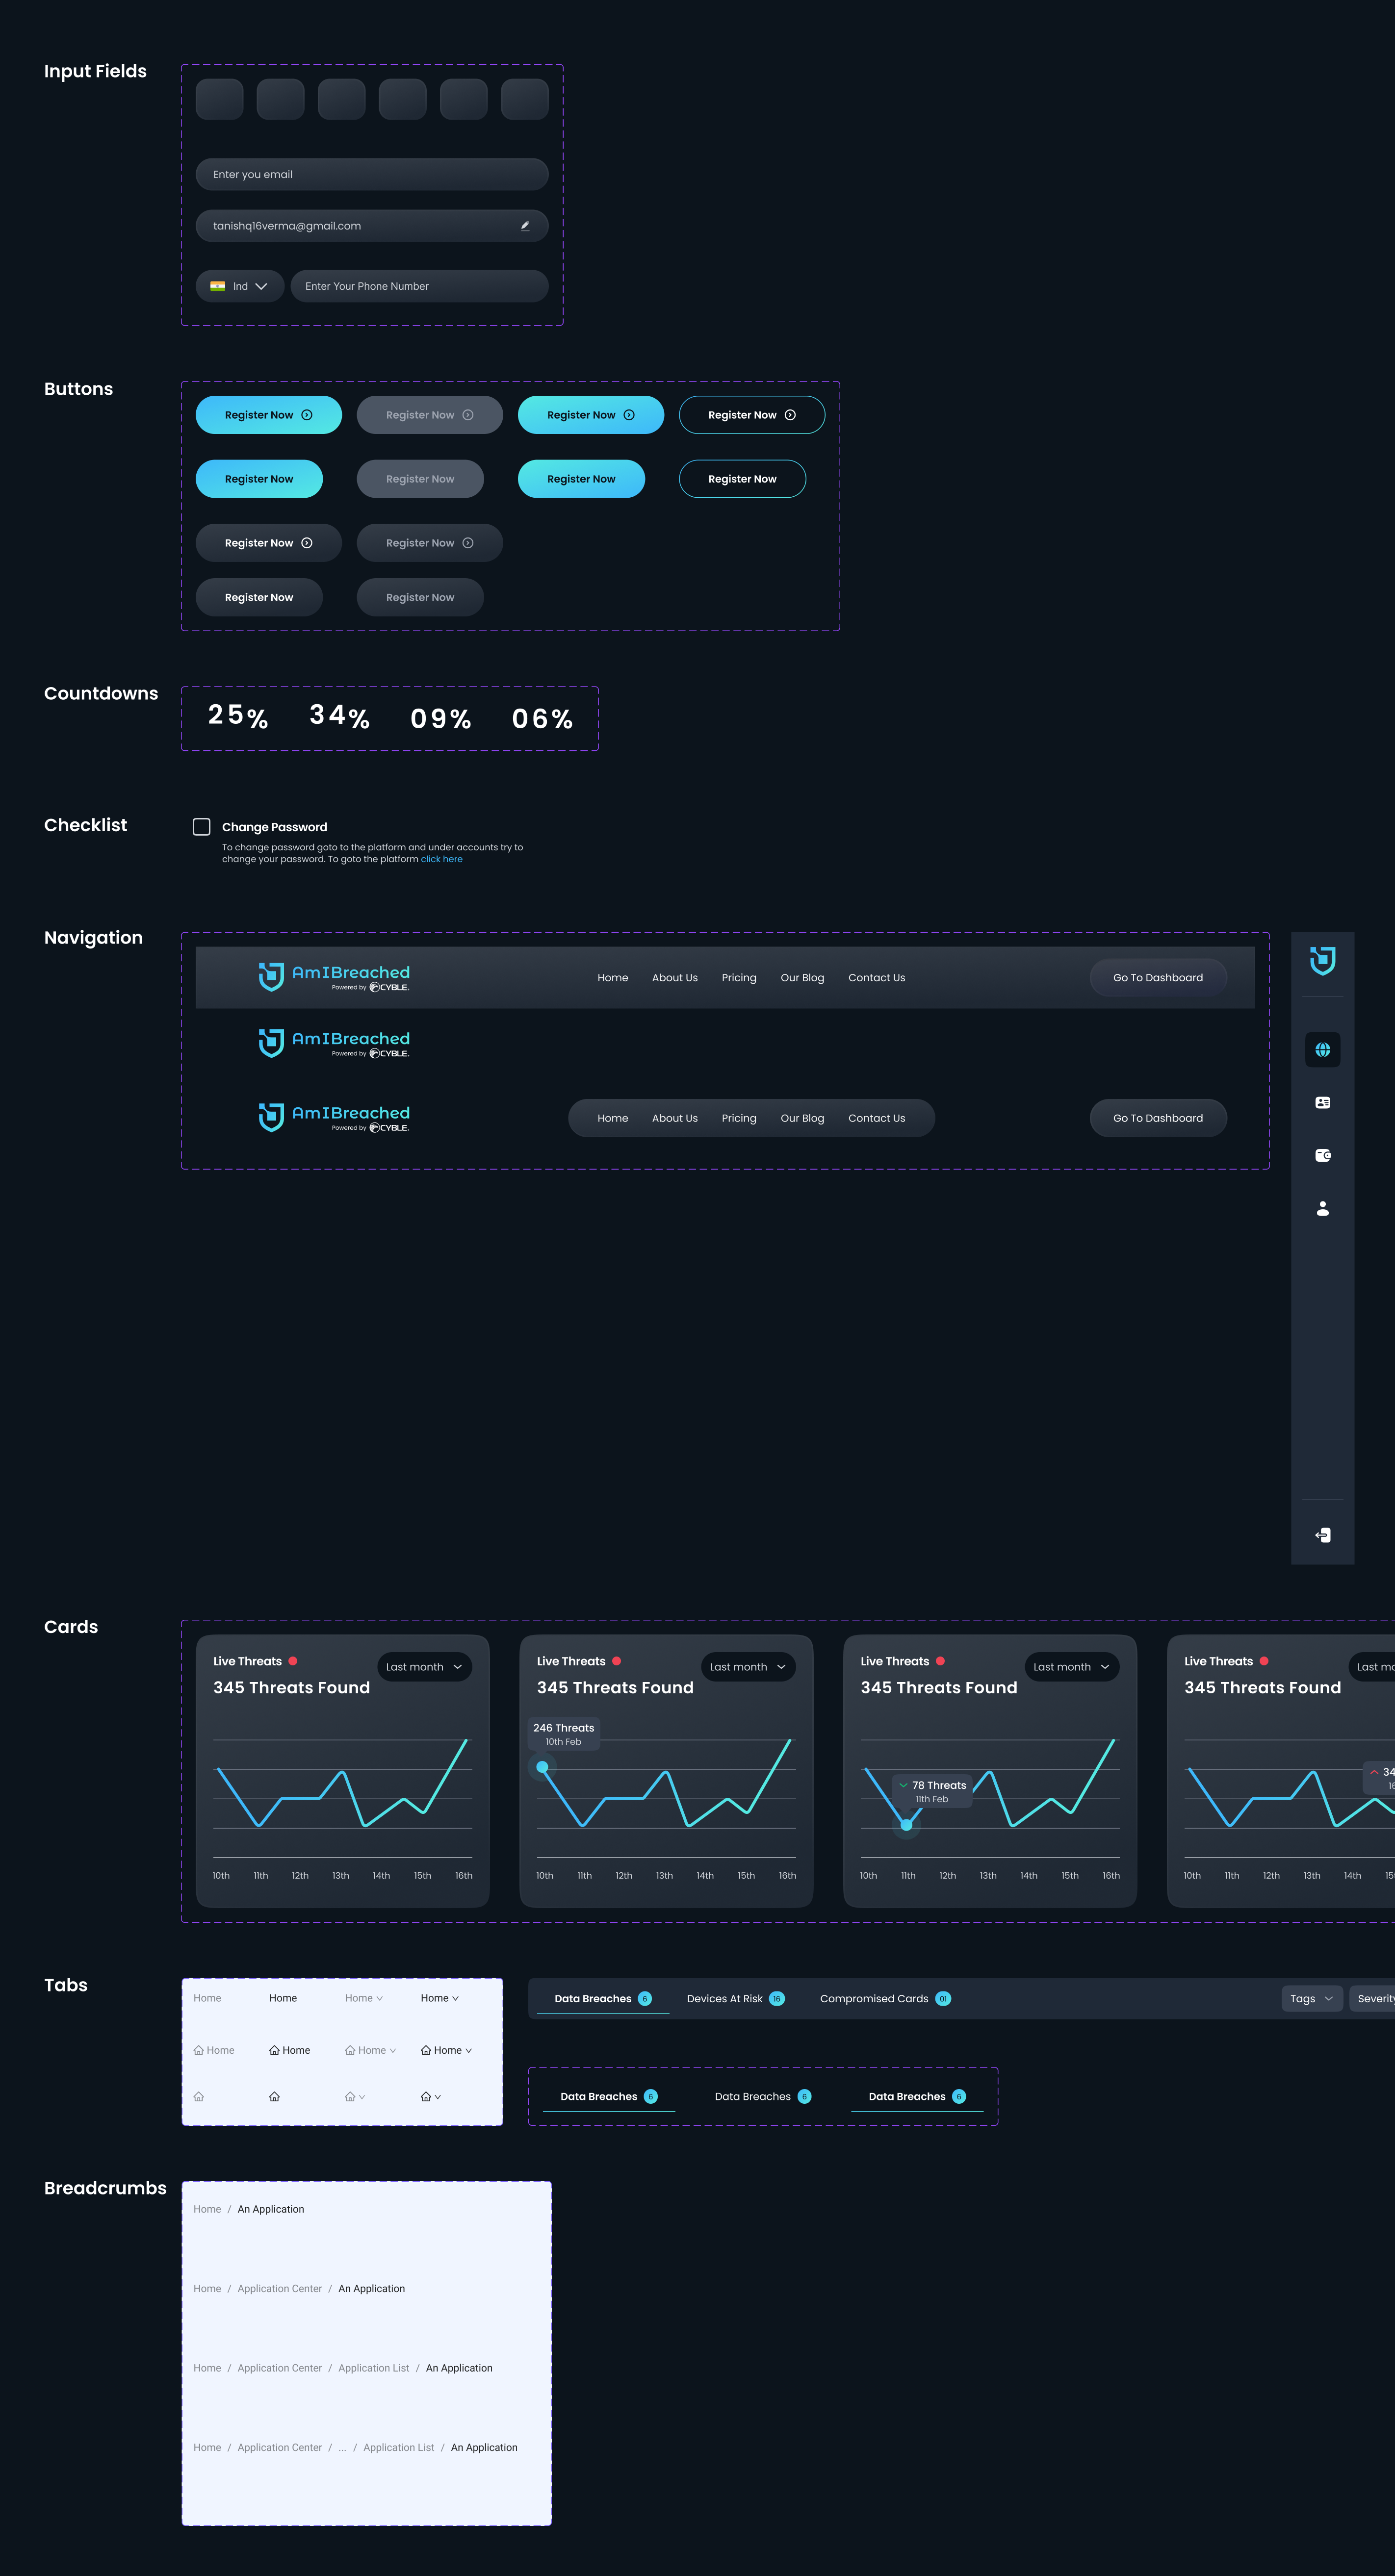Focus the Enter you email input field

pos(372,174)
